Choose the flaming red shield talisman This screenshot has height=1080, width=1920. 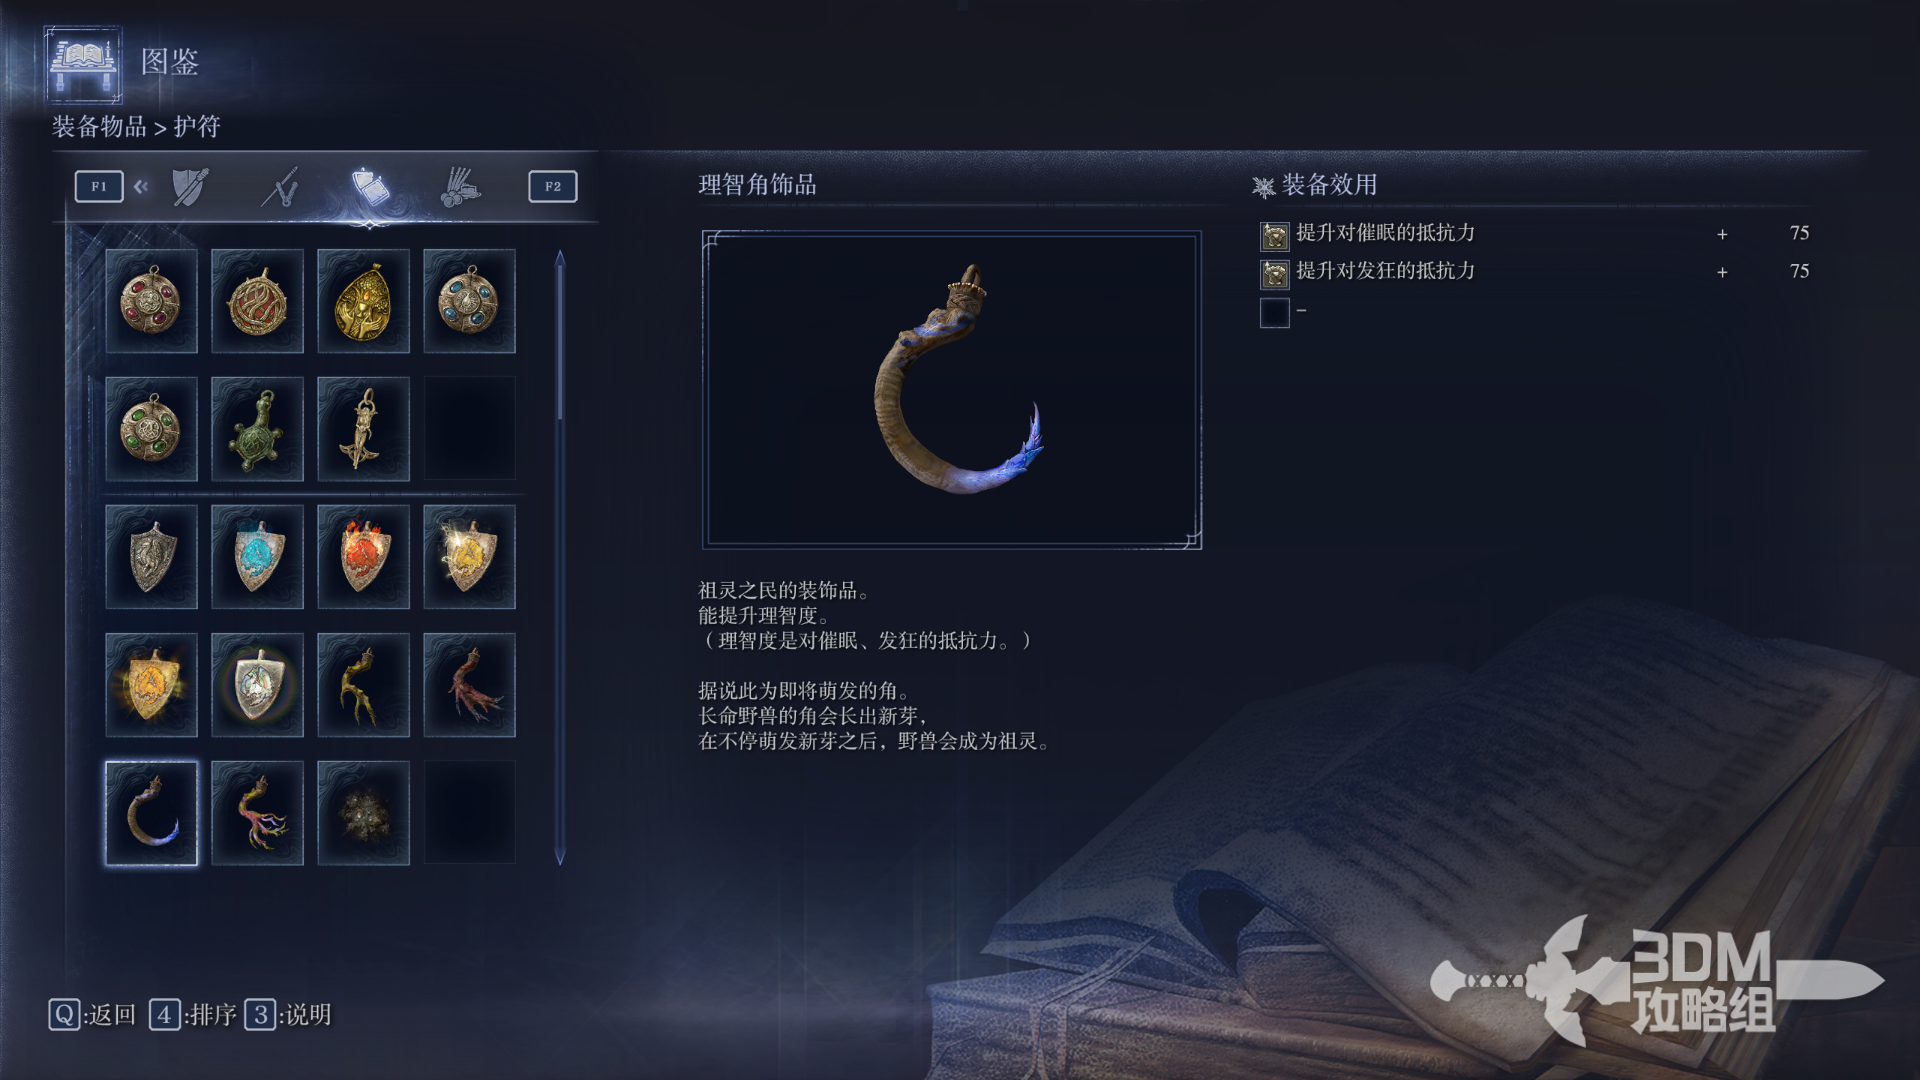[x=363, y=557]
